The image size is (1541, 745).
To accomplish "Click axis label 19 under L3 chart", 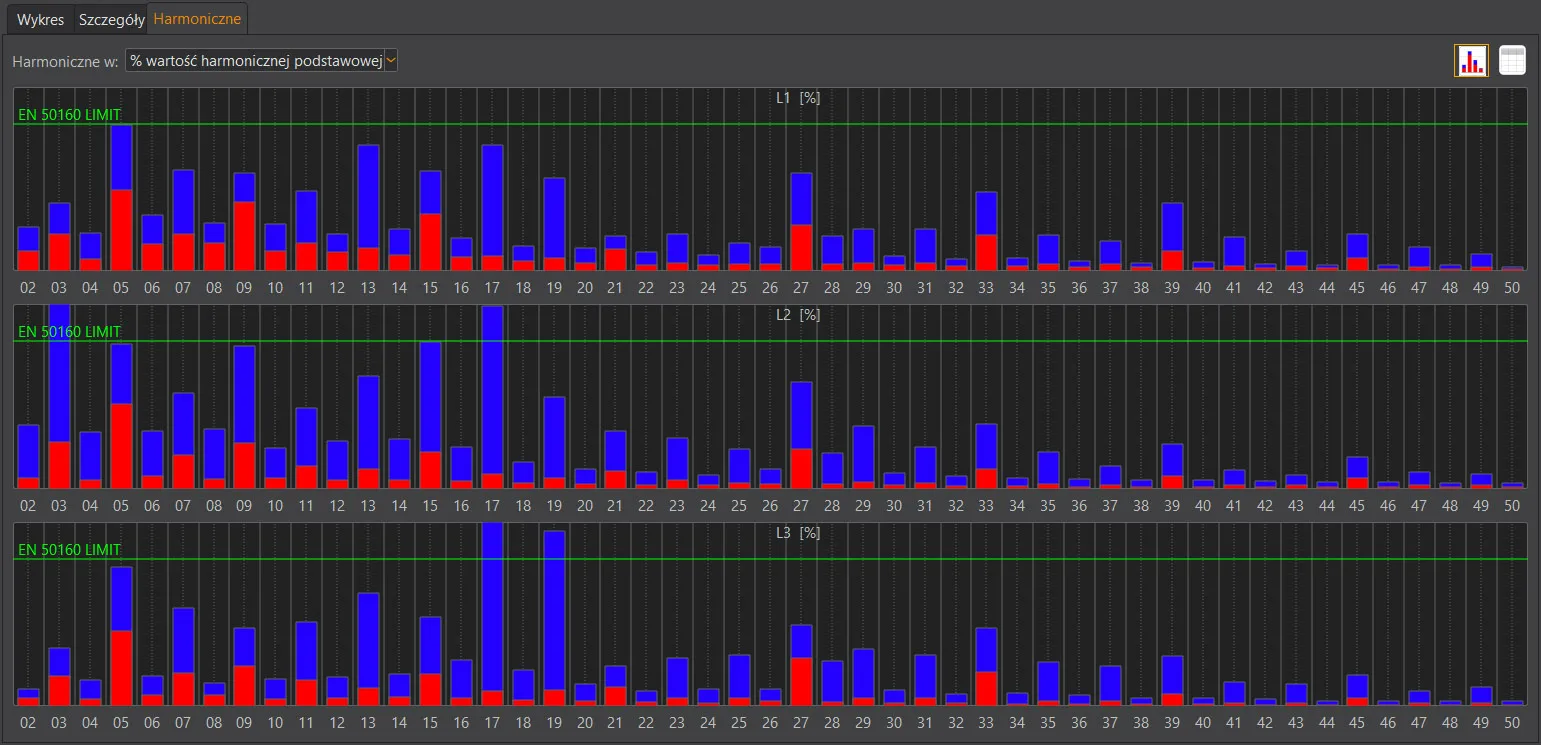I will (555, 723).
